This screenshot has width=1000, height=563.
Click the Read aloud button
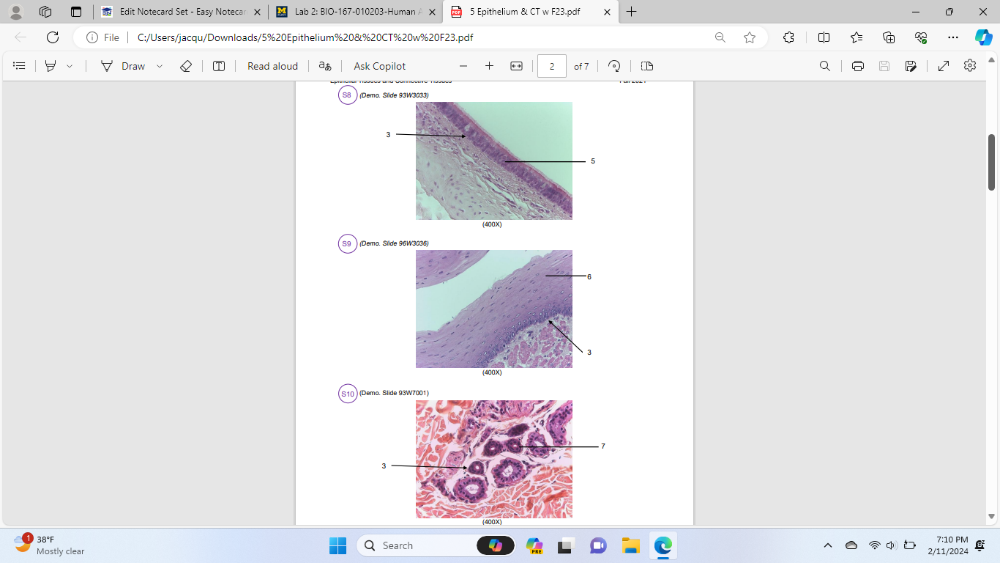pyautogui.click(x=272, y=66)
